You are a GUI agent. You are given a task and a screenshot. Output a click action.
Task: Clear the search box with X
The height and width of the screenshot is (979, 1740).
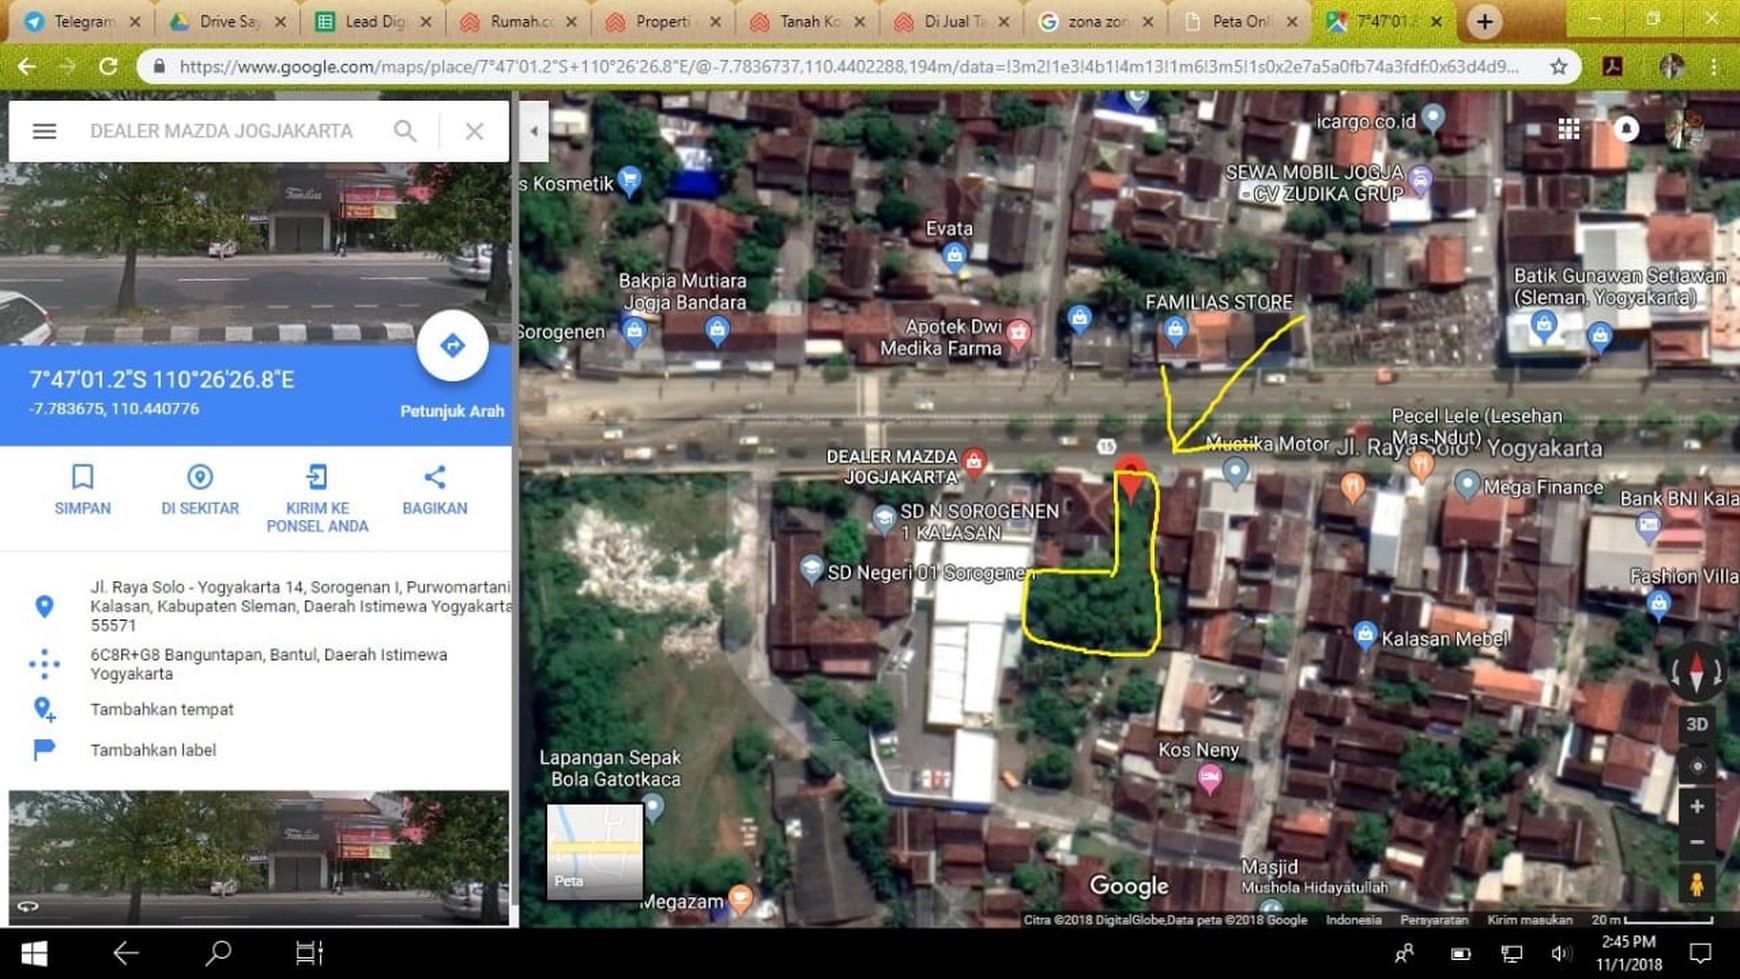[474, 131]
